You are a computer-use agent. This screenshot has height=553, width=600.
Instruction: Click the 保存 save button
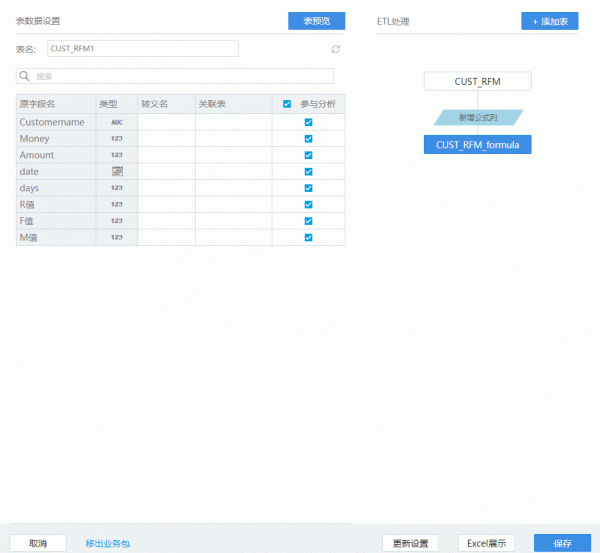point(562,543)
